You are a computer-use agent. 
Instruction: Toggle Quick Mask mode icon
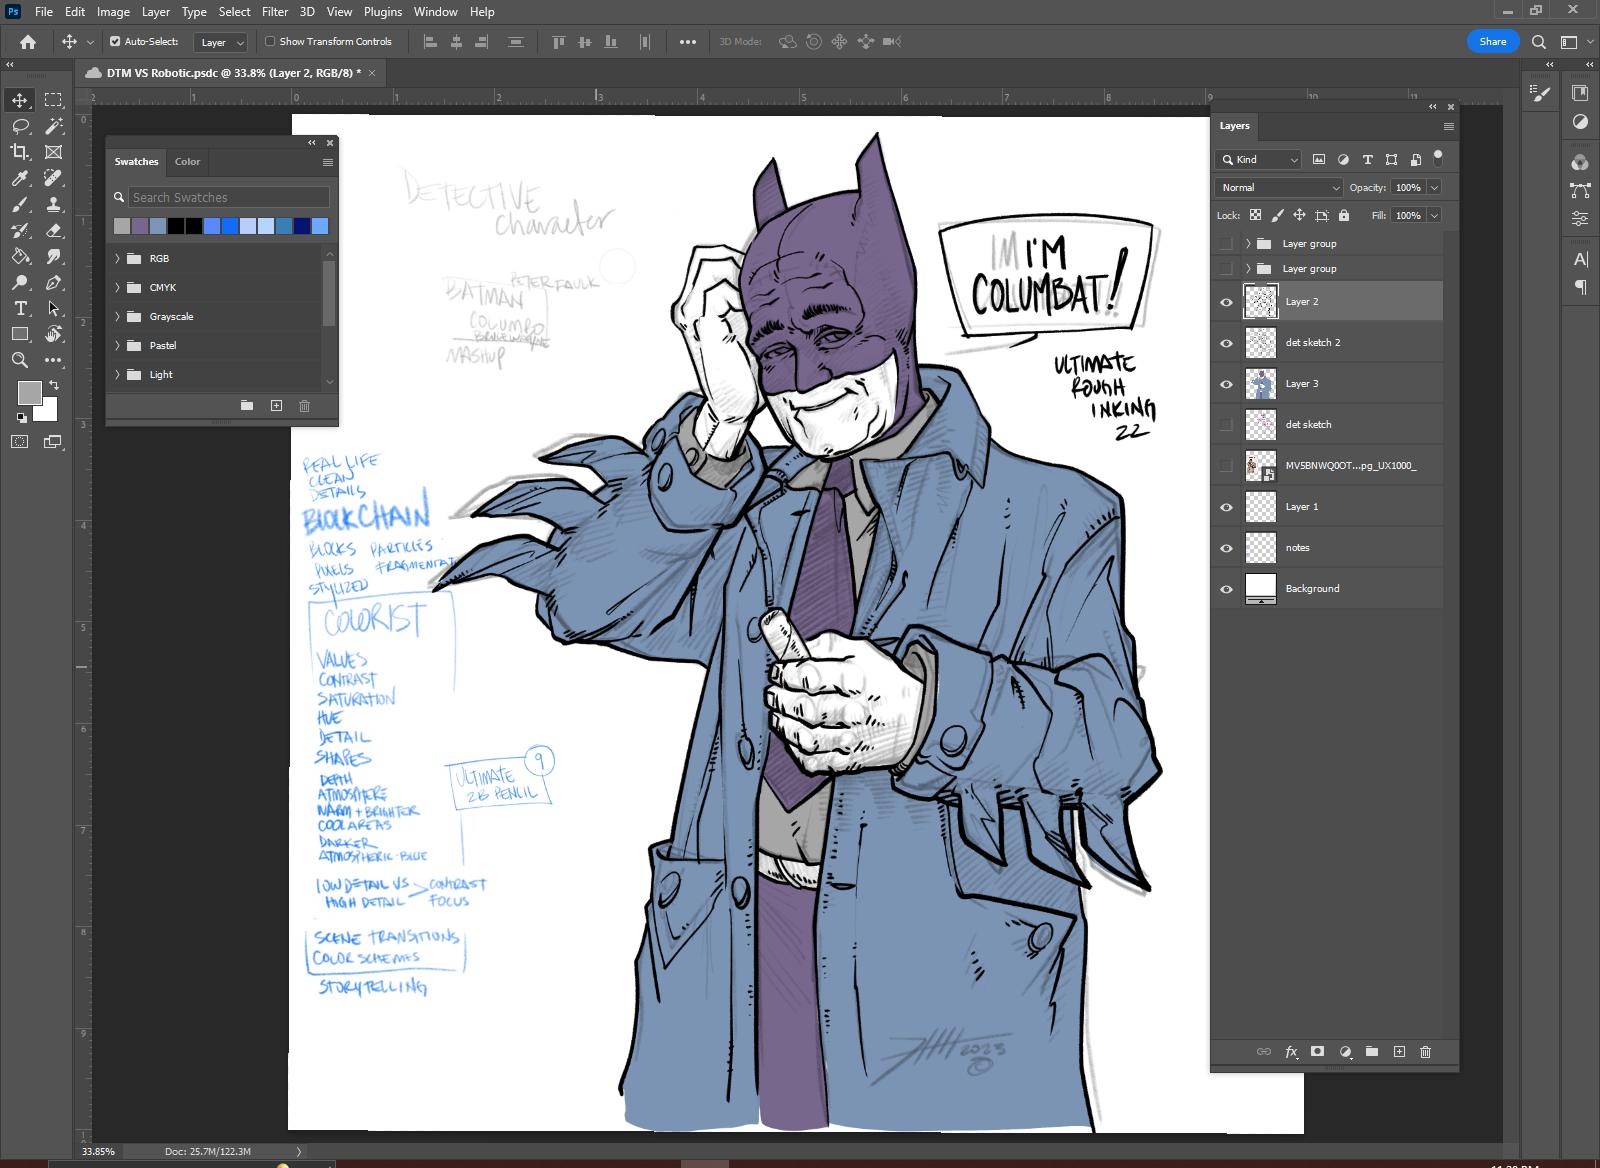[20, 441]
